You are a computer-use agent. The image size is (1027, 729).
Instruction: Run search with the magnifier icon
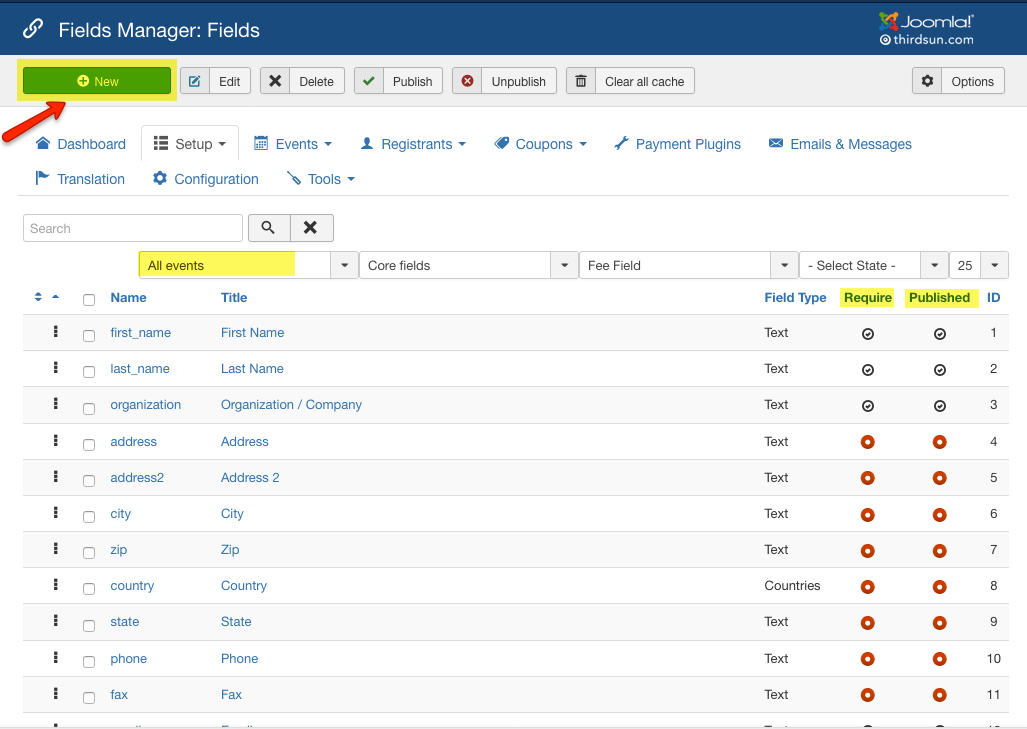coord(268,228)
